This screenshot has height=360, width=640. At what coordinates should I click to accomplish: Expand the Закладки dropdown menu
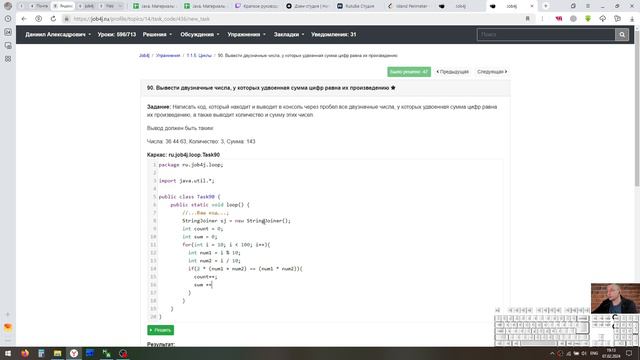pyautogui.click(x=289, y=35)
